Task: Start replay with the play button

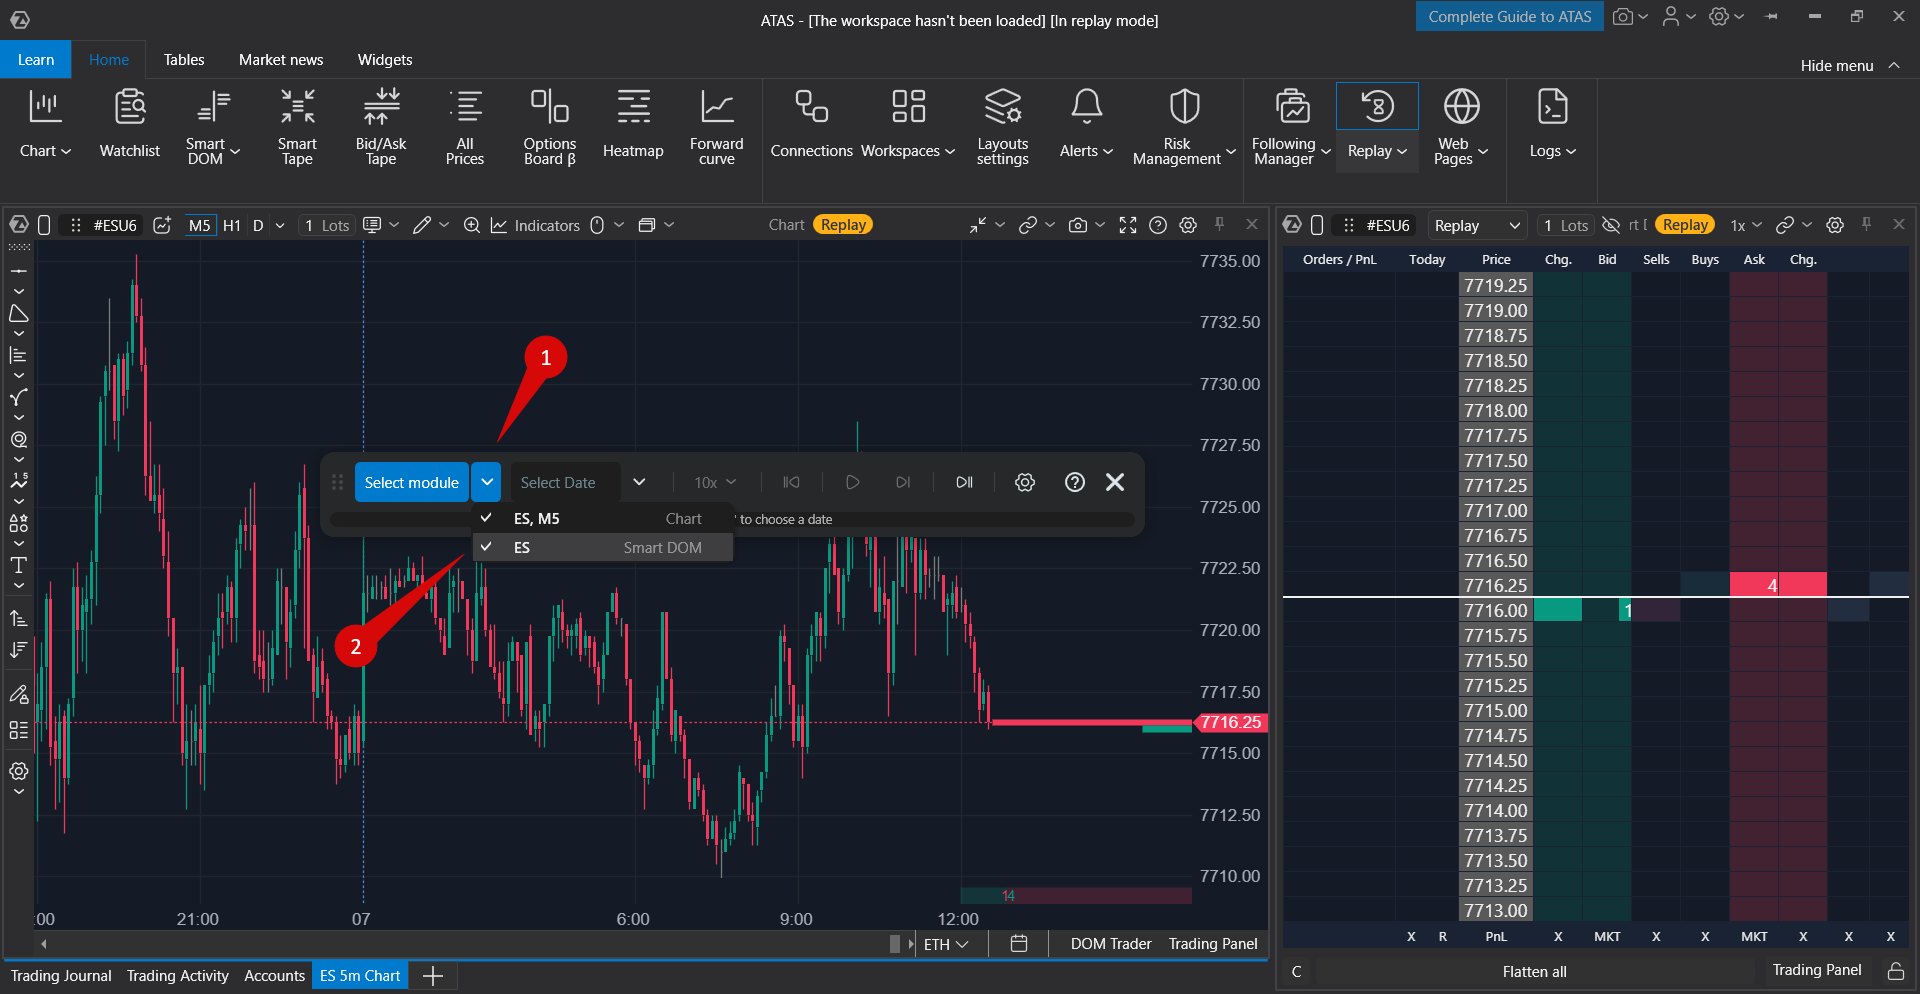Action: point(853,482)
